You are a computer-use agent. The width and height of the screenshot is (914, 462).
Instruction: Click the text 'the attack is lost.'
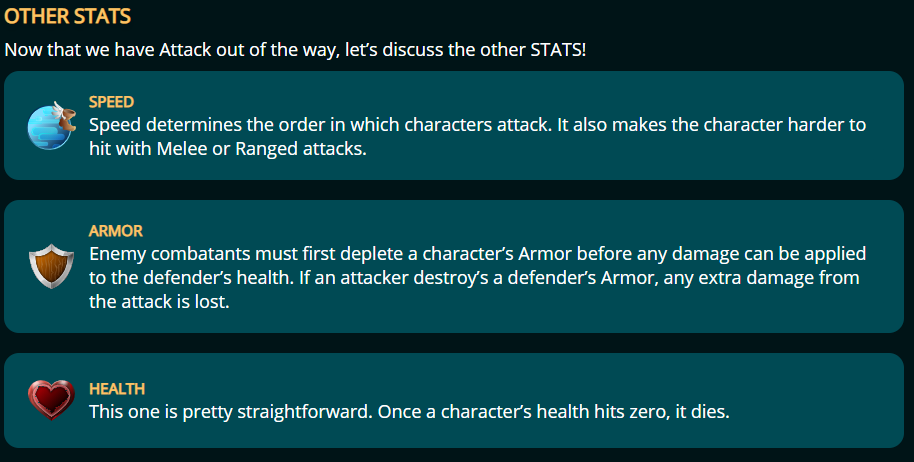[x=159, y=302]
